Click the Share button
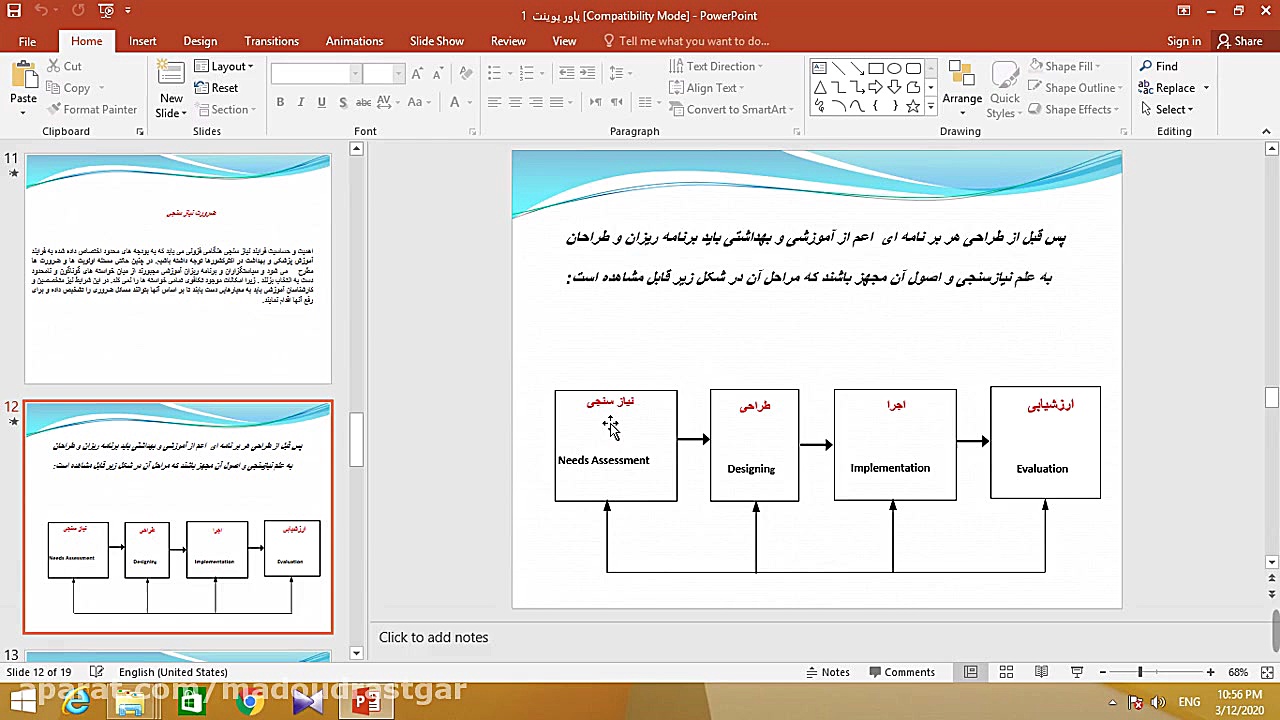This screenshot has width=1280, height=720. (x=1240, y=41)
